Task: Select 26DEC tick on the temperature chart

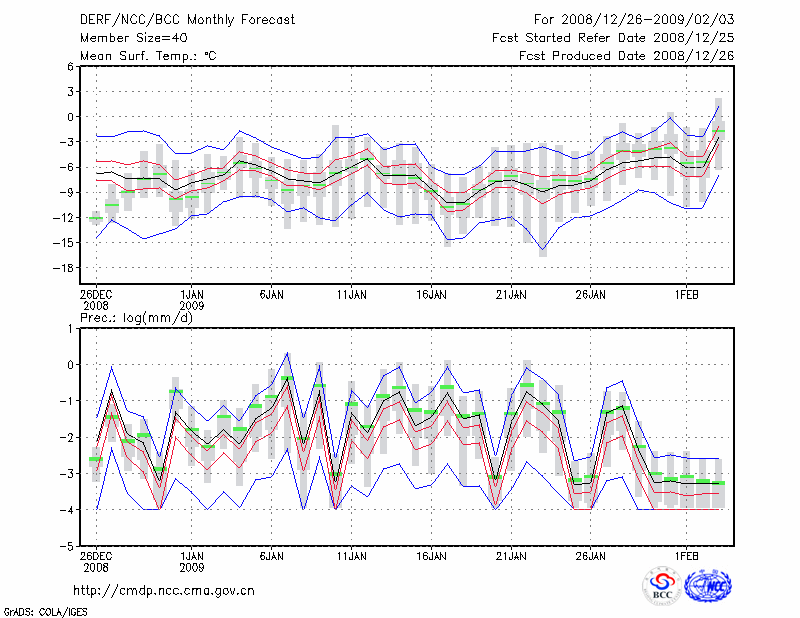Action: [x=96, y=296]
